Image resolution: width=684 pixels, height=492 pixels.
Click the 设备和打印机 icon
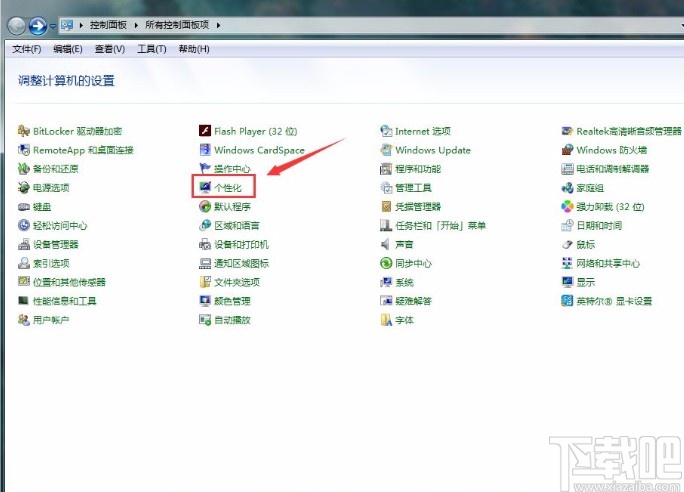click(205, 244)
